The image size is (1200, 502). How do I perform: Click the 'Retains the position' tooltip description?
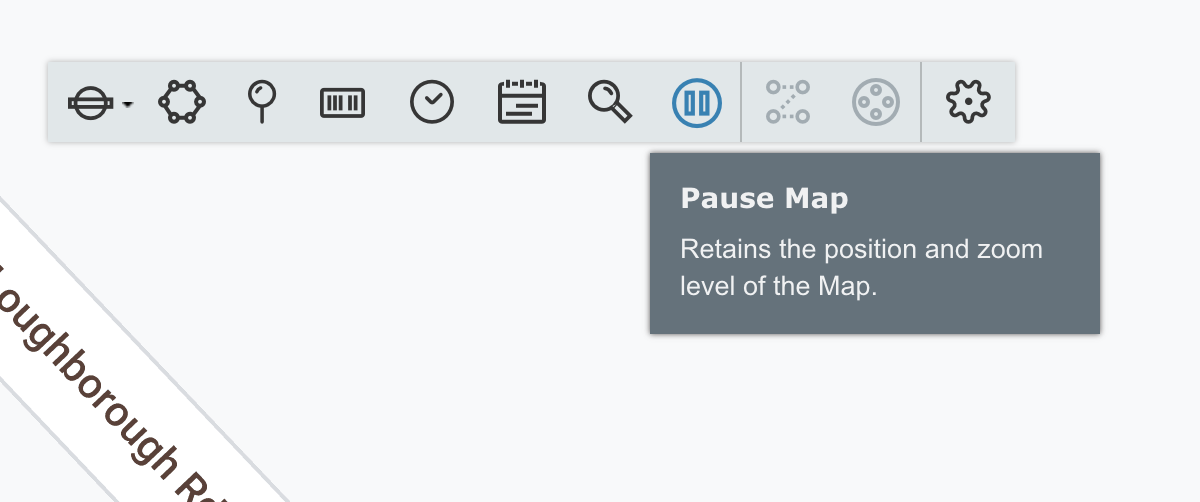861,267
